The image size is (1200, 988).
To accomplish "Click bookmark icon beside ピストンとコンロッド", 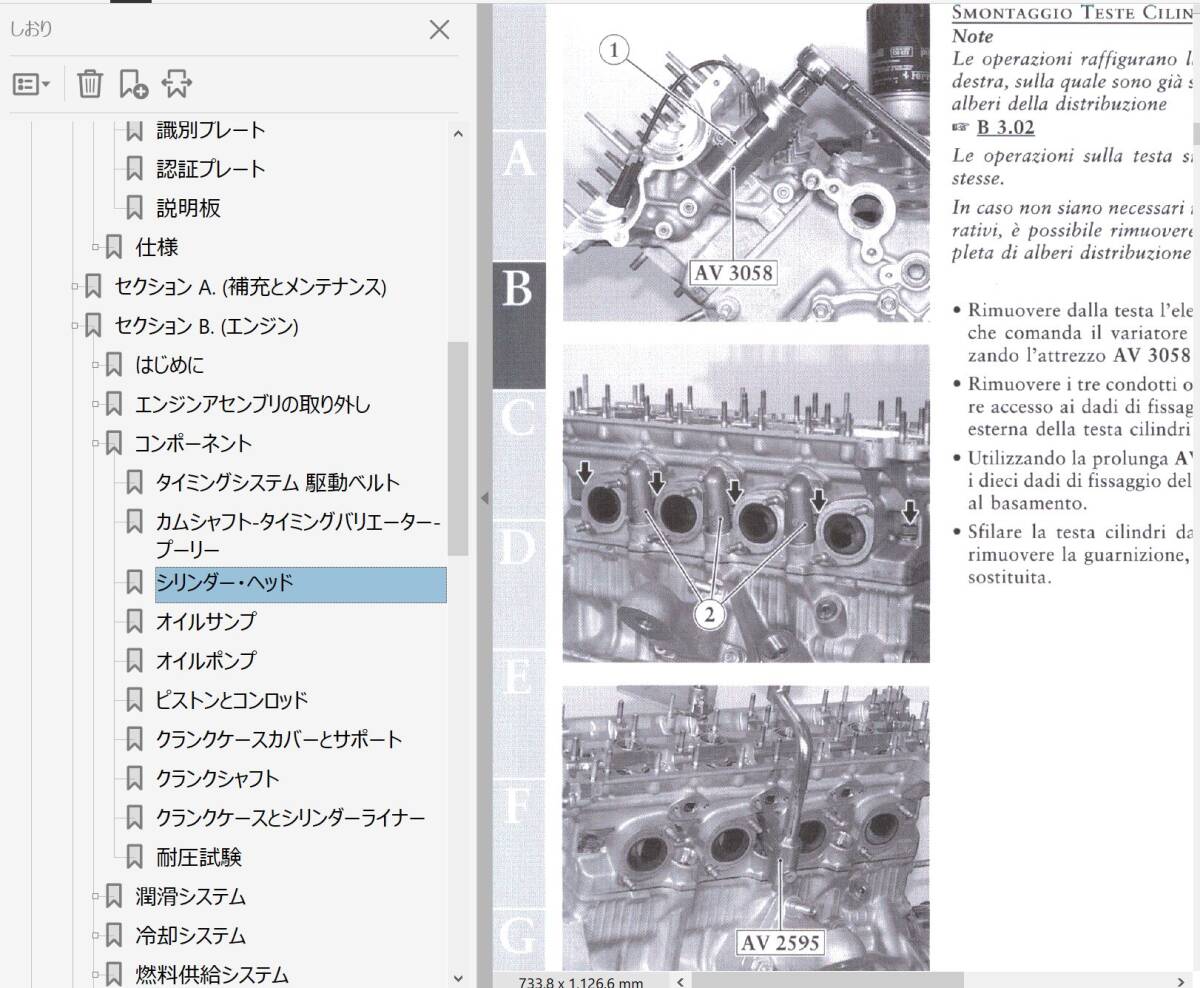I will click(x=134, y=700).
